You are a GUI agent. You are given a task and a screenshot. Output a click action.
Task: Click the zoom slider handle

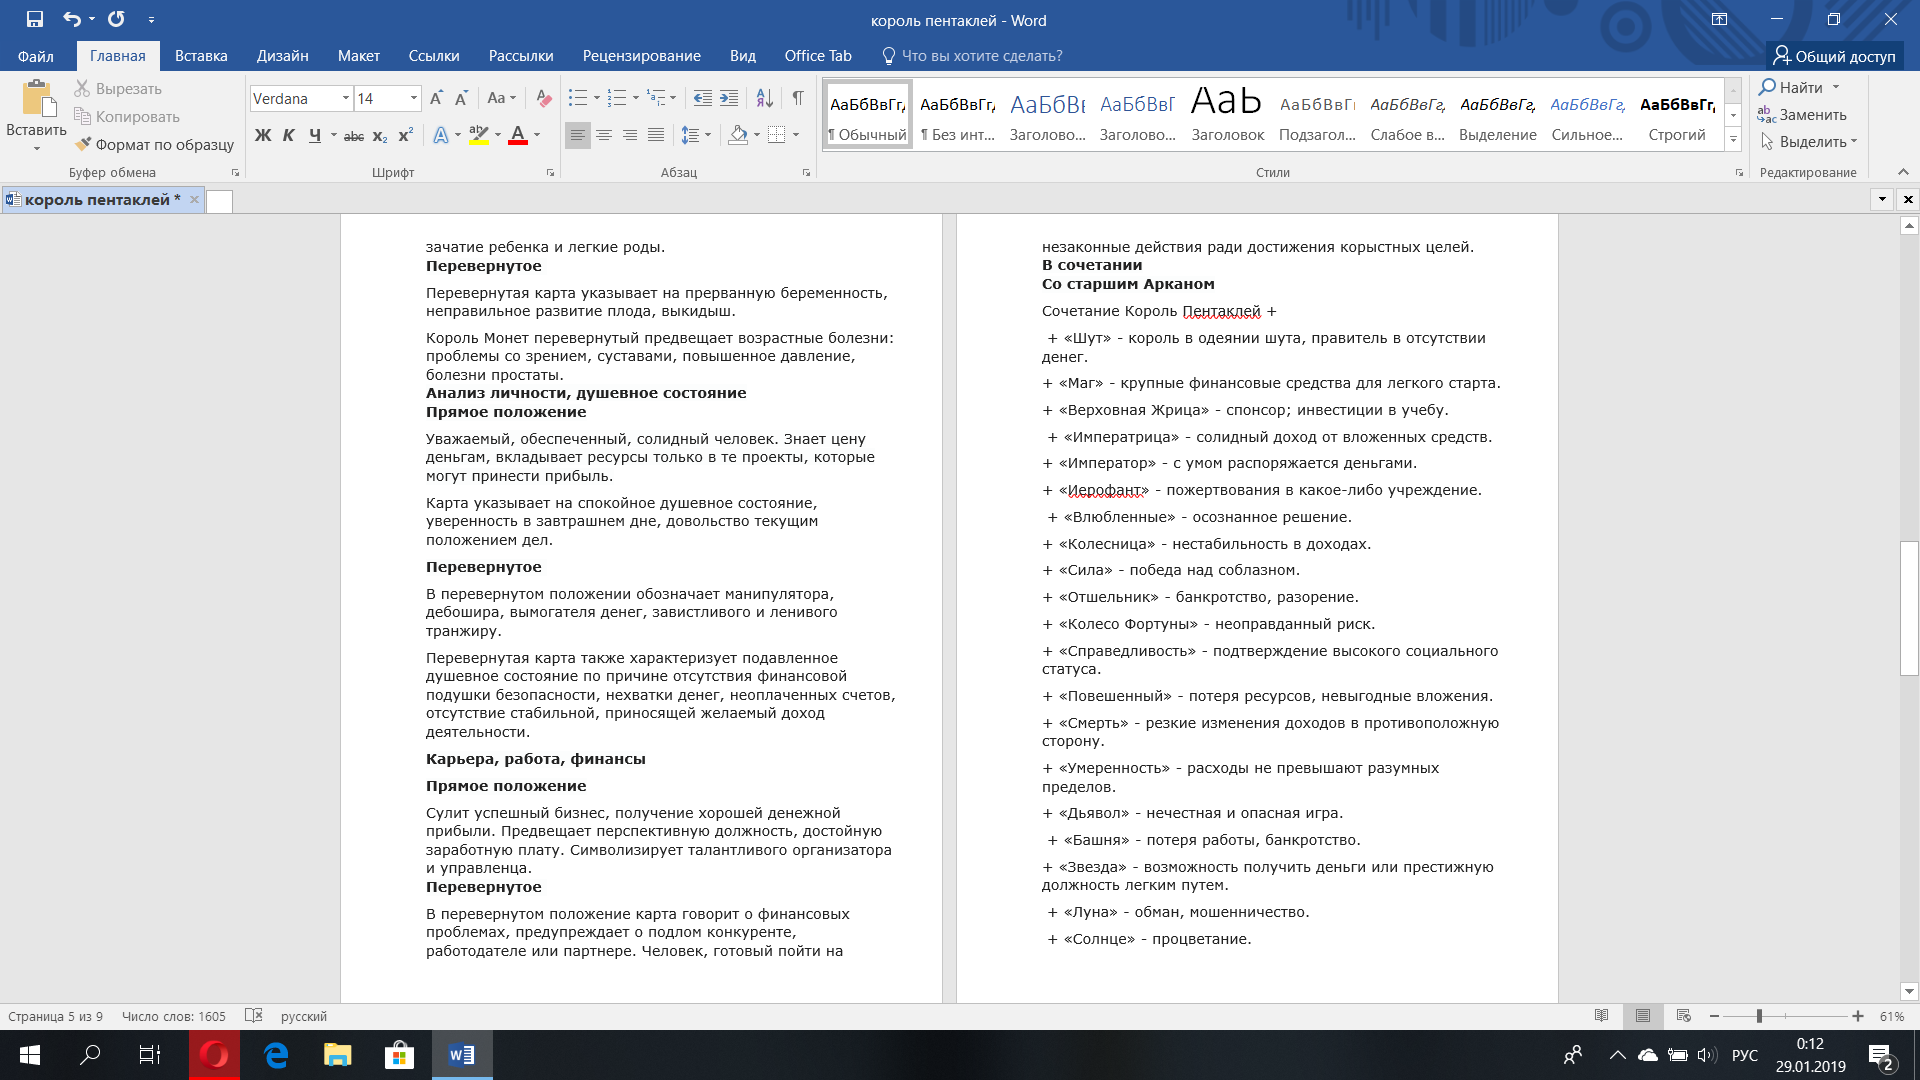tap(1759, 1016)
